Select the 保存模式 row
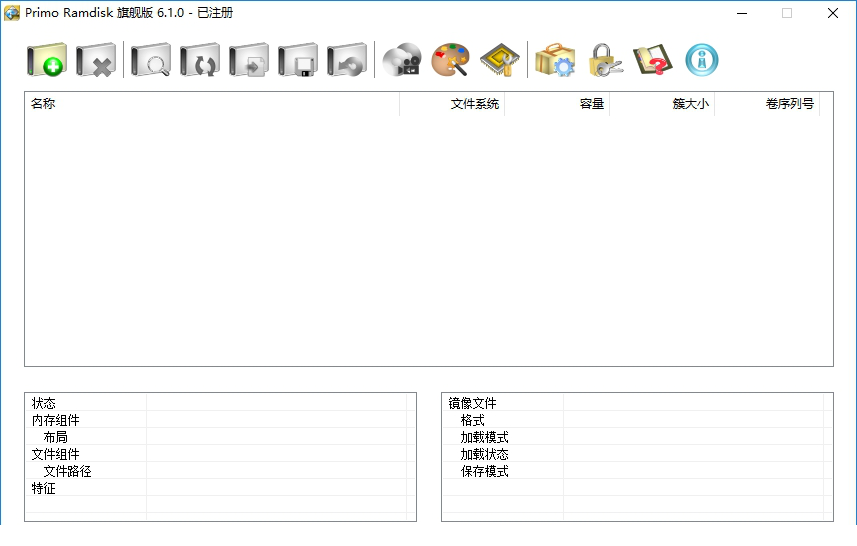 [637, 471]
